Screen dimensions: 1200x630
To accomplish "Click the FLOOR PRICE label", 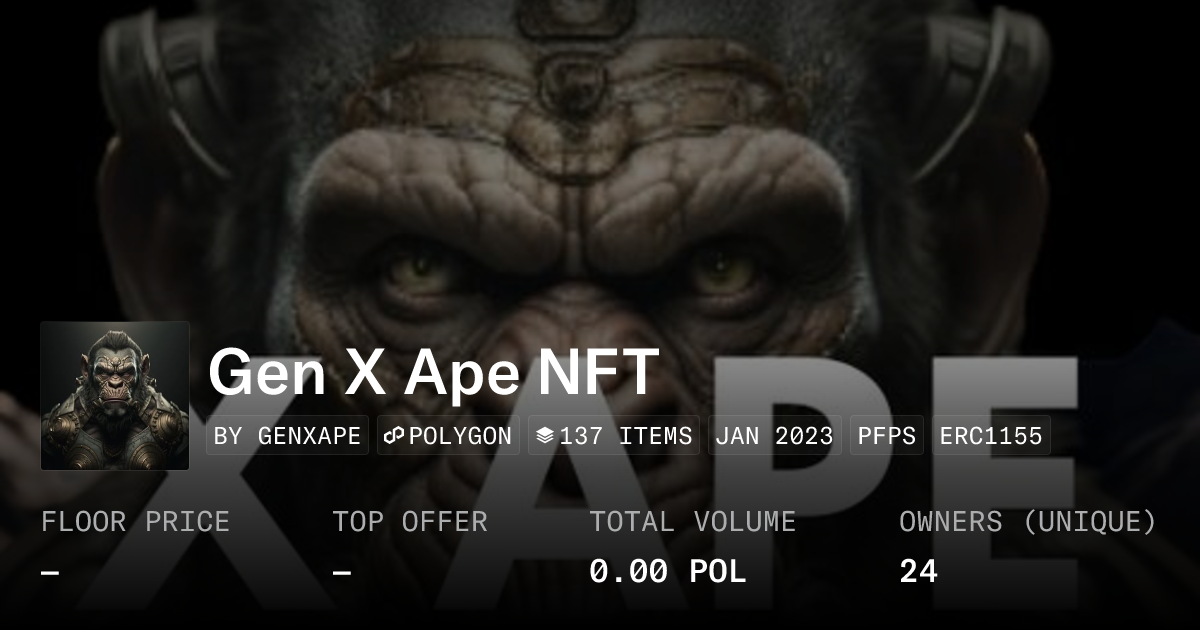I will point(135,522).
